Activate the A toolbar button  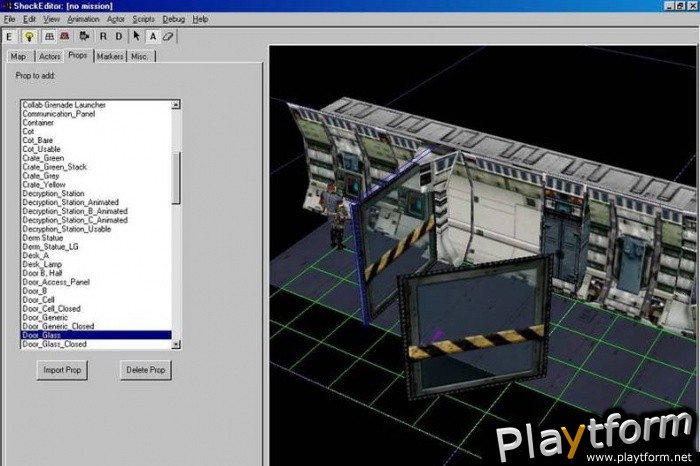153,37
